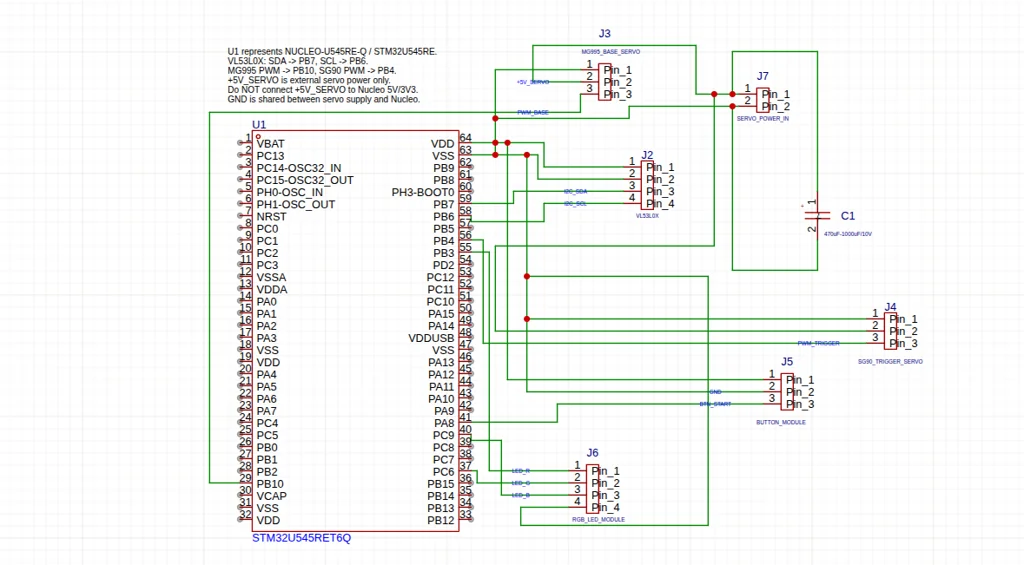Select the J3 connector designator
The width and height of the screenshot is (1024, 565).
[x=605, y=33]
